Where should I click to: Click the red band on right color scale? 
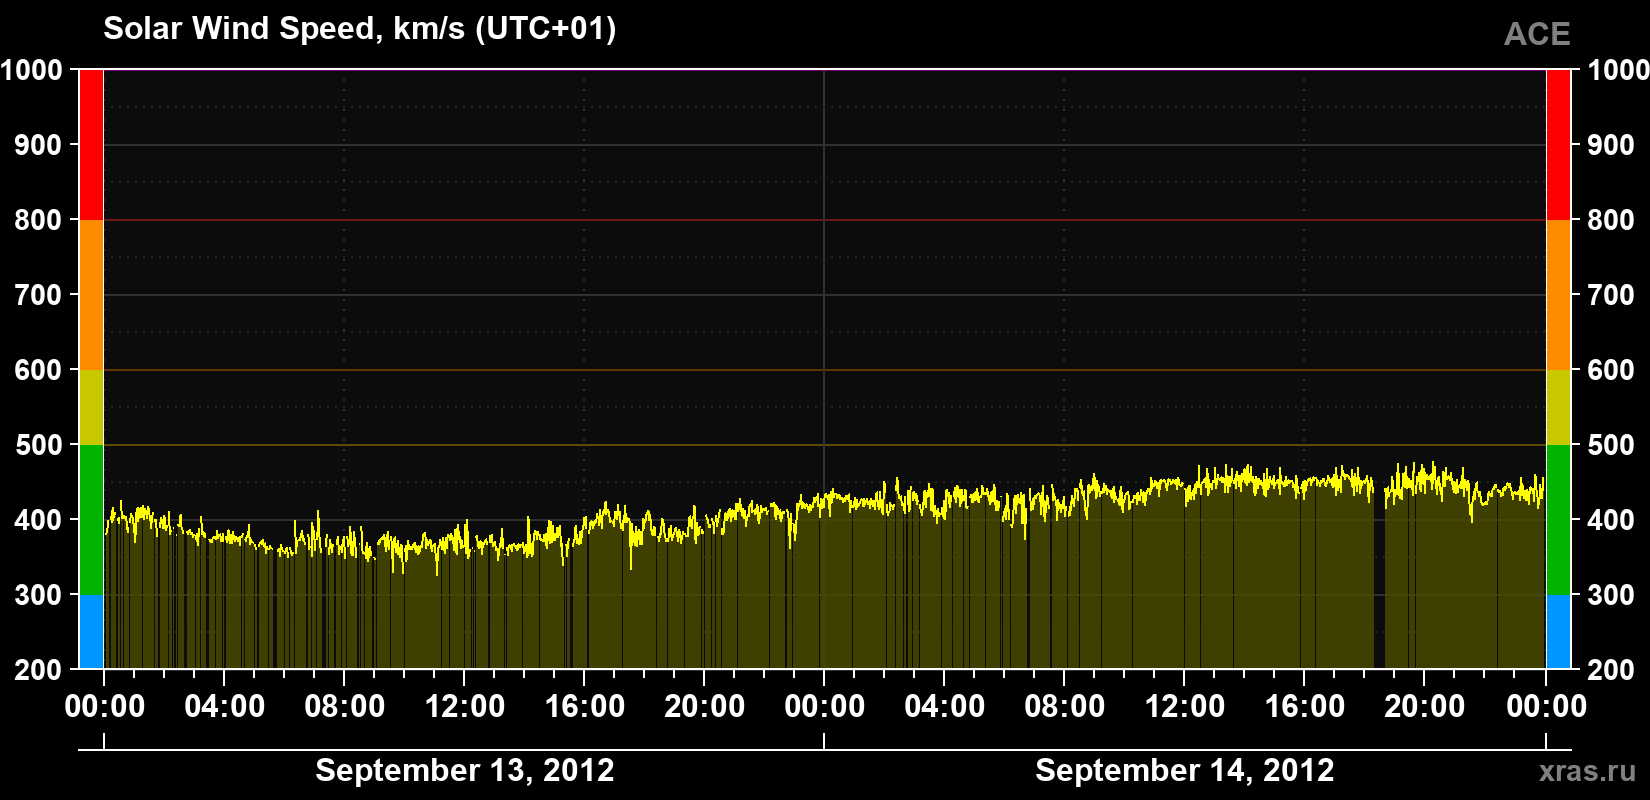pyautogui.click(x=1558, y=145)
